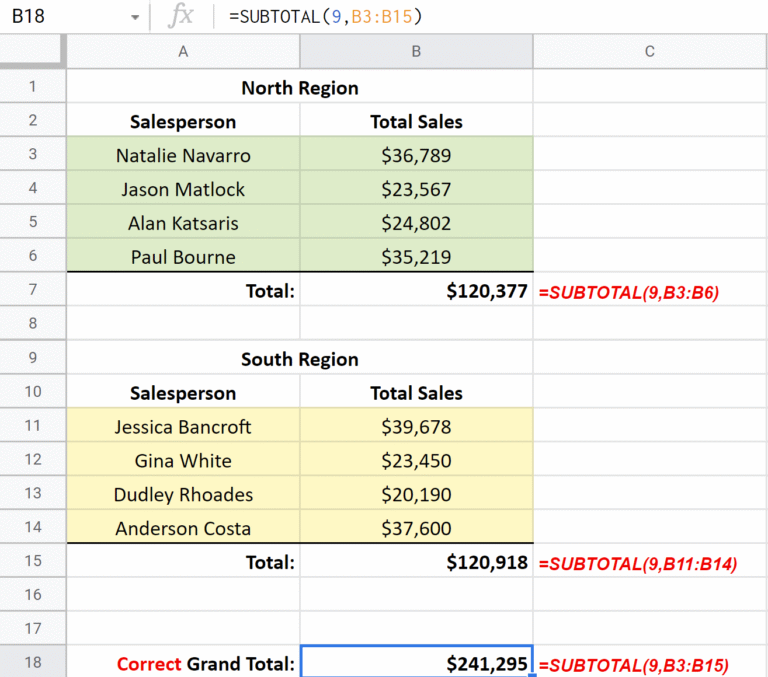Select row 3 header
The image size is (768, 677).
(x=32, y=154)
